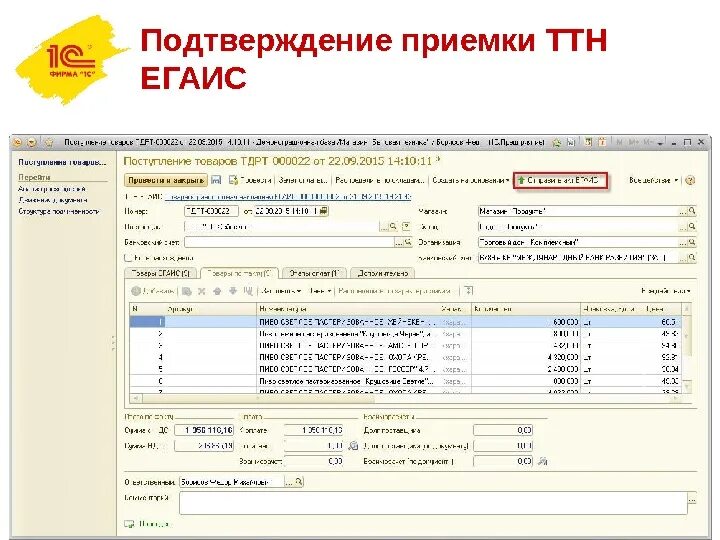Select table row with quantity 600,000
The height and width of the screenshot is (540, 720).
[x=406, y=322]
